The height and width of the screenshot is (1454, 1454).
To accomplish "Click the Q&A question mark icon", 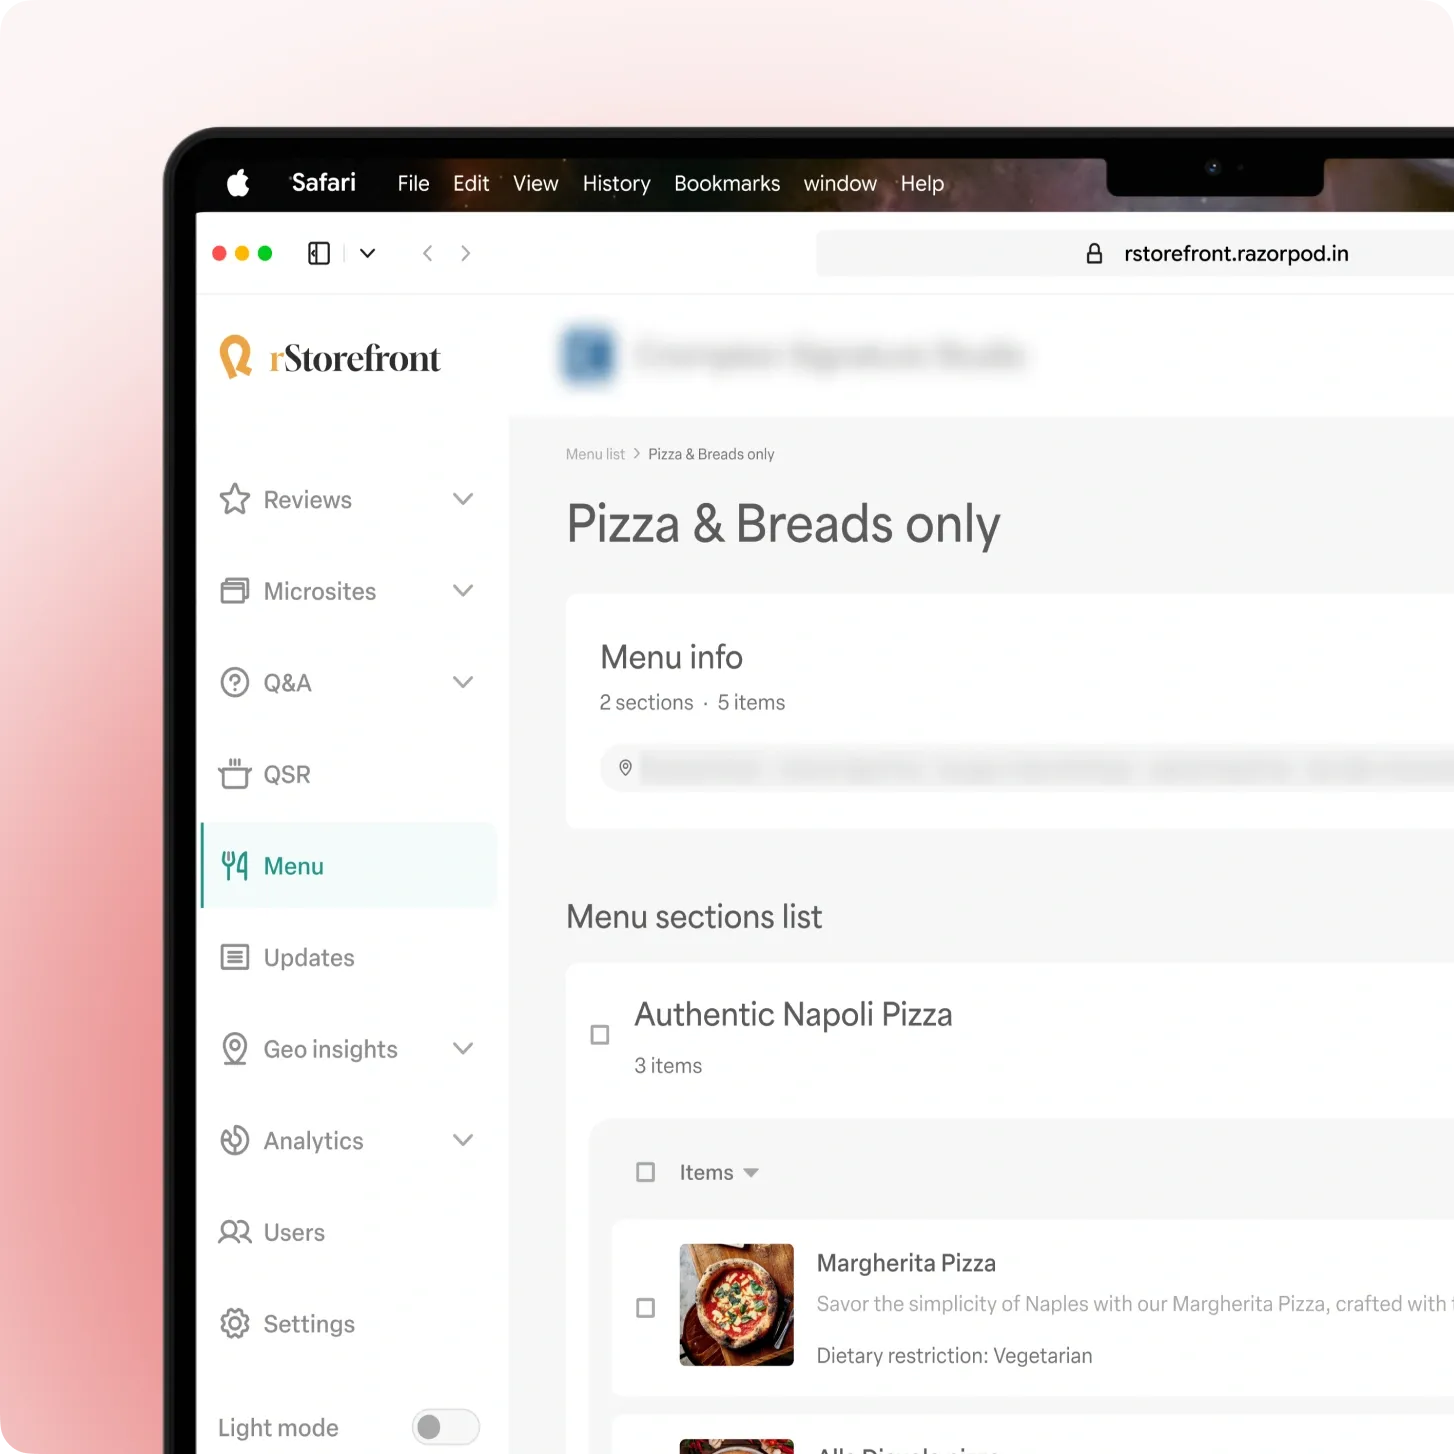I will click(x=235, y=683).
